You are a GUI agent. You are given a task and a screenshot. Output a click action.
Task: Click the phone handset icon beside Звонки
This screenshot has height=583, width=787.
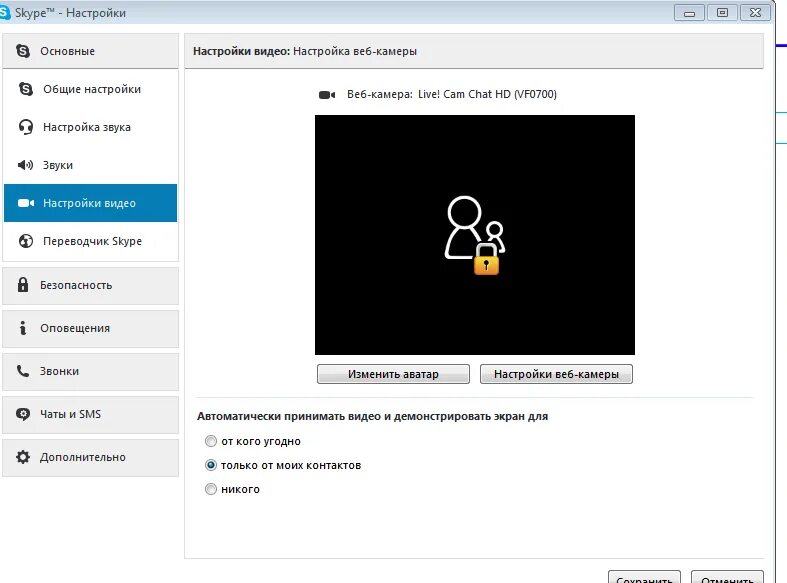tap(23, 371)
